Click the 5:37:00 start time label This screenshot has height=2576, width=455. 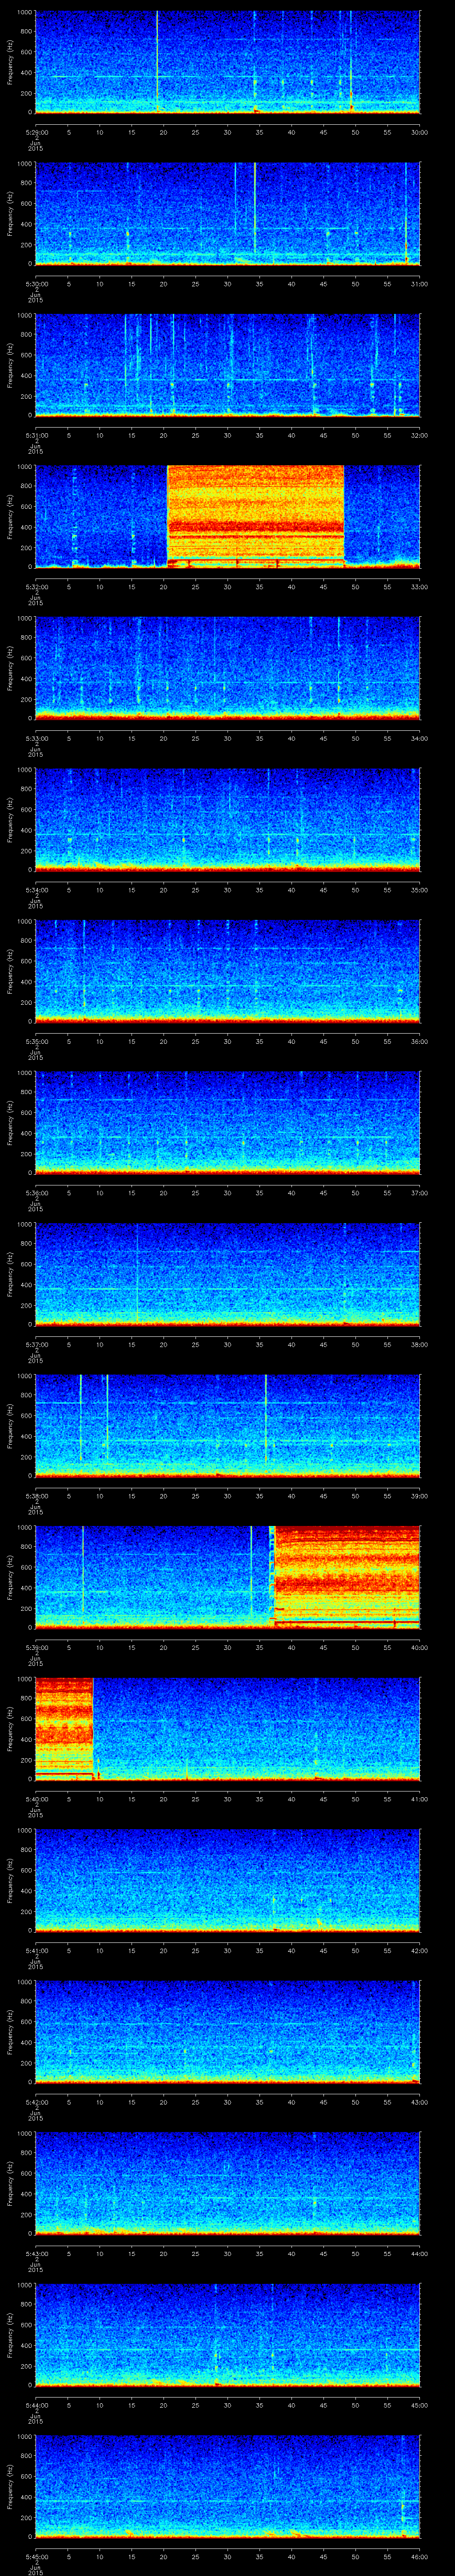36,1344
